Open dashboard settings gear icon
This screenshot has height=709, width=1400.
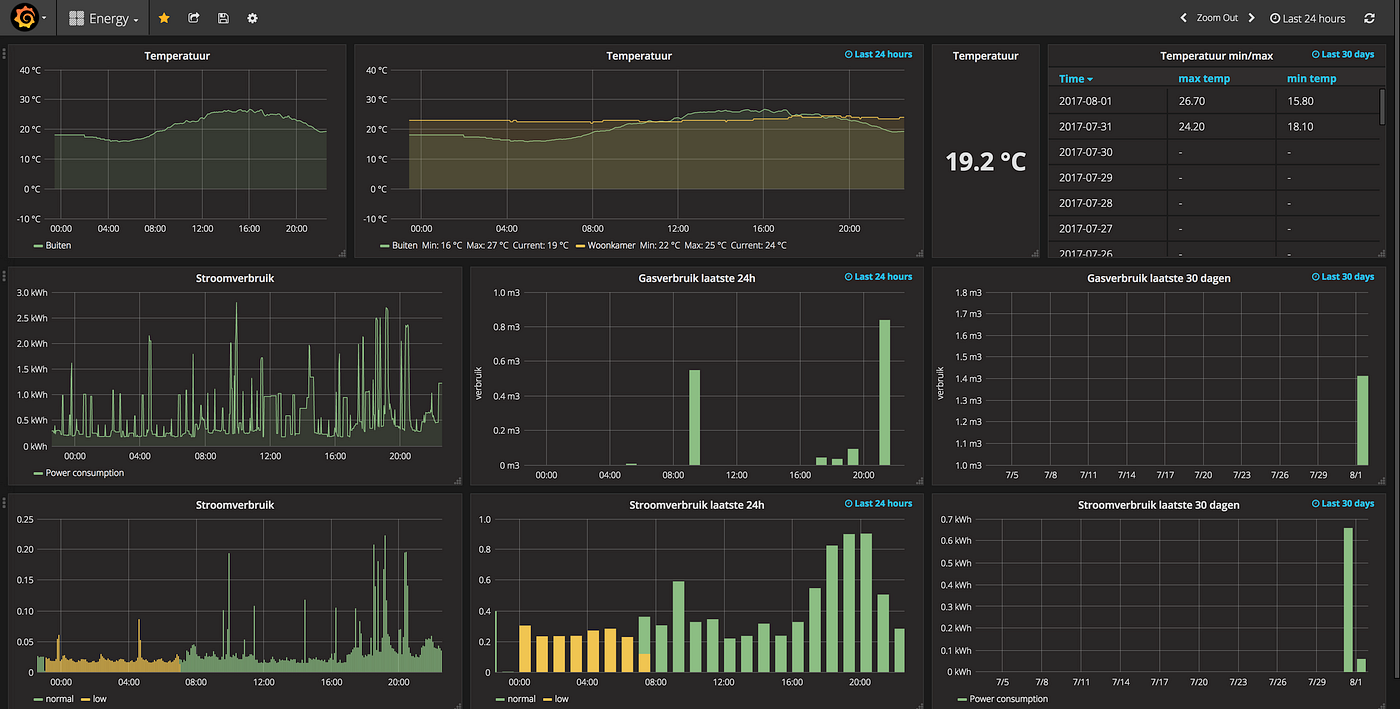(x=252, y=18)
